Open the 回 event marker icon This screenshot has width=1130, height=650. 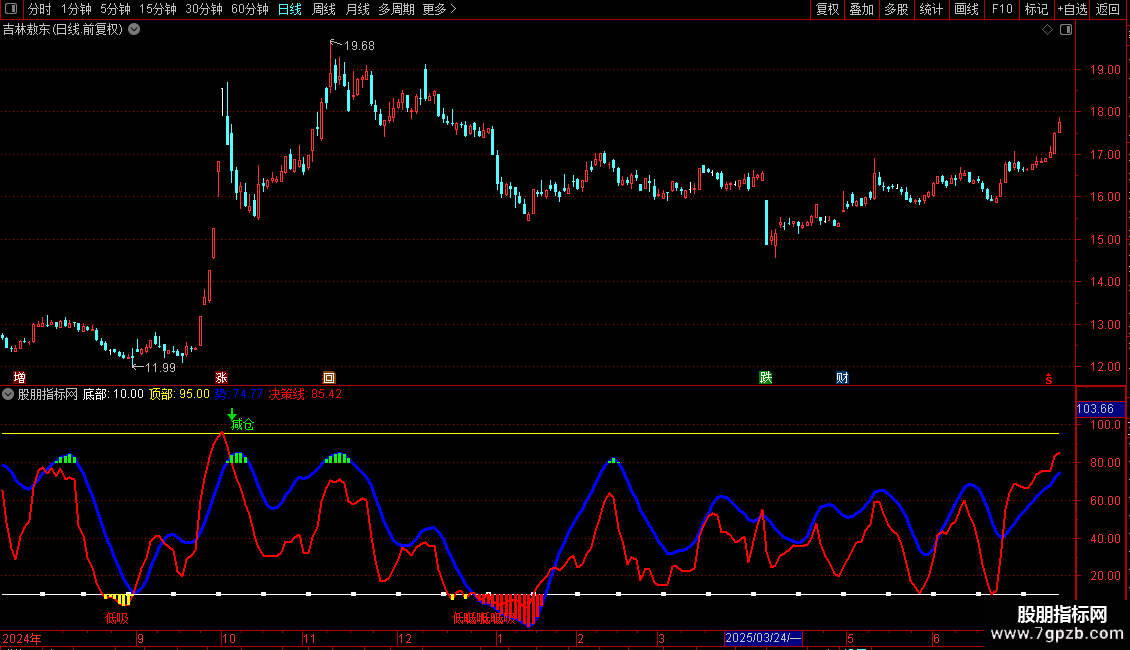click(x=329, y=378)
